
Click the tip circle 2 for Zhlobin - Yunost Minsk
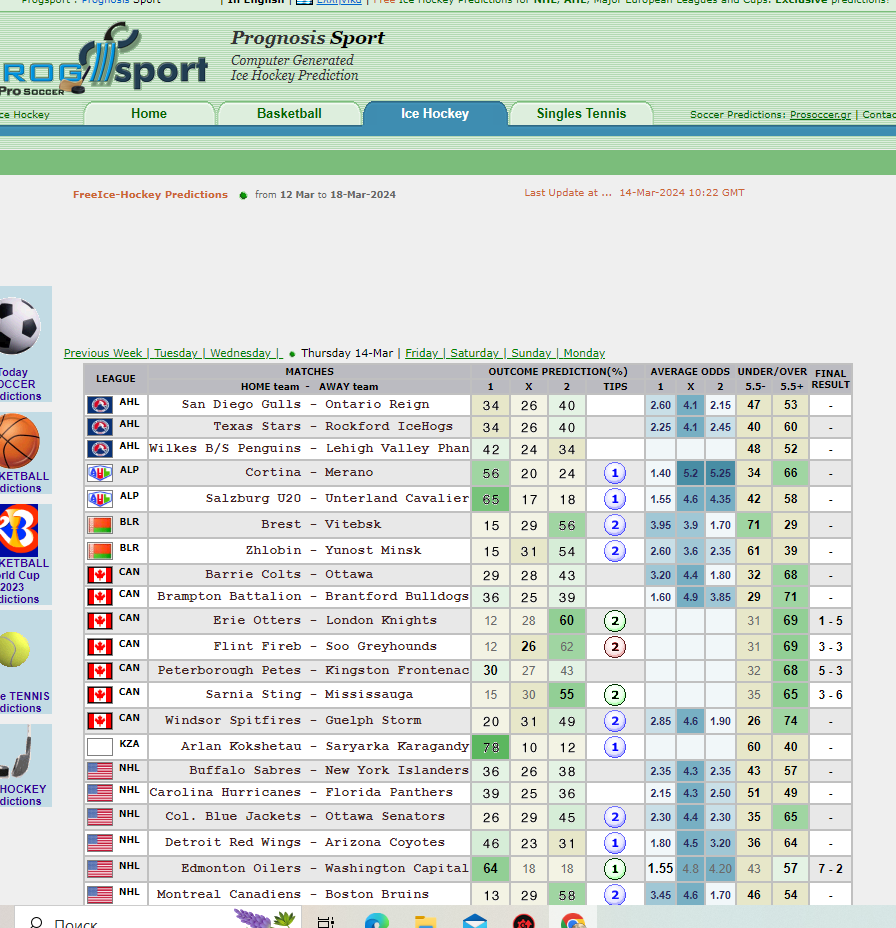pos(614,550)
